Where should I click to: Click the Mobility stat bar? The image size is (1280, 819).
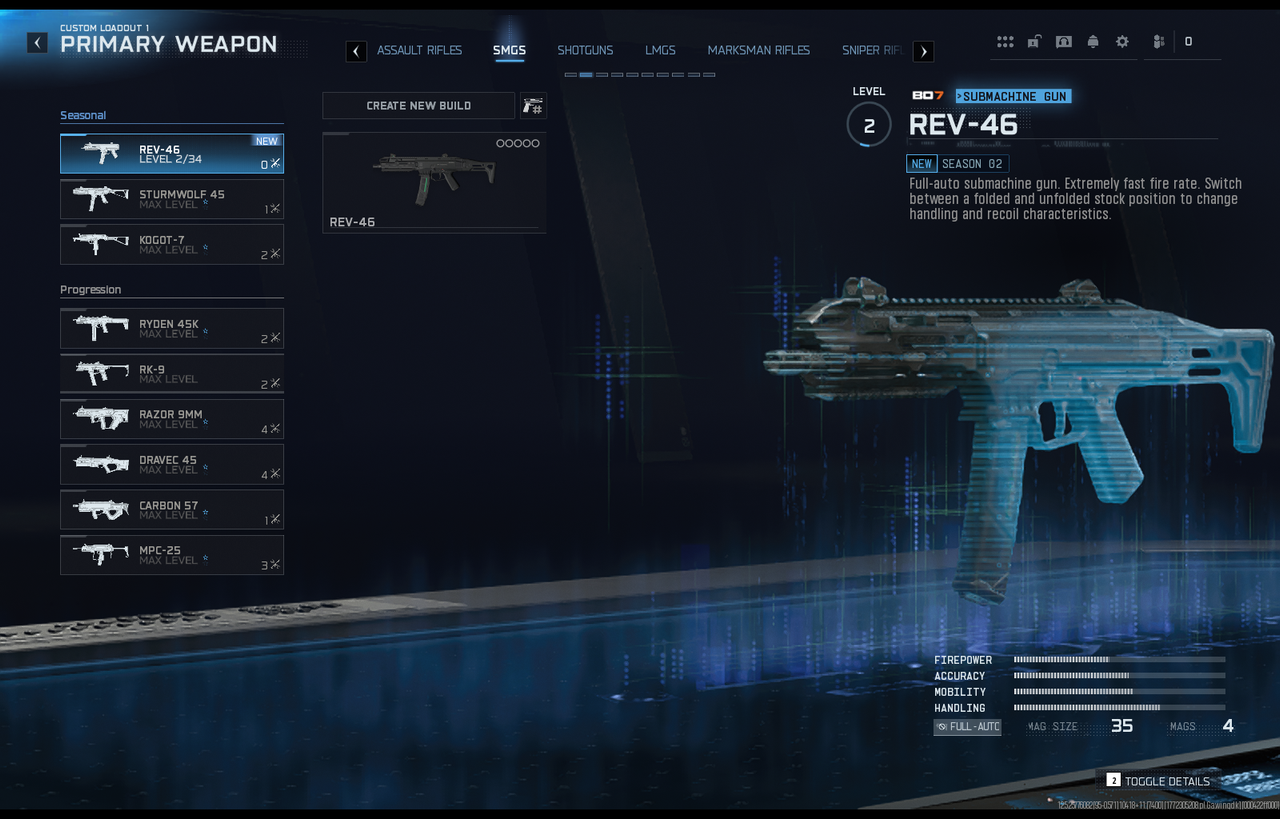coord(1119,692)
